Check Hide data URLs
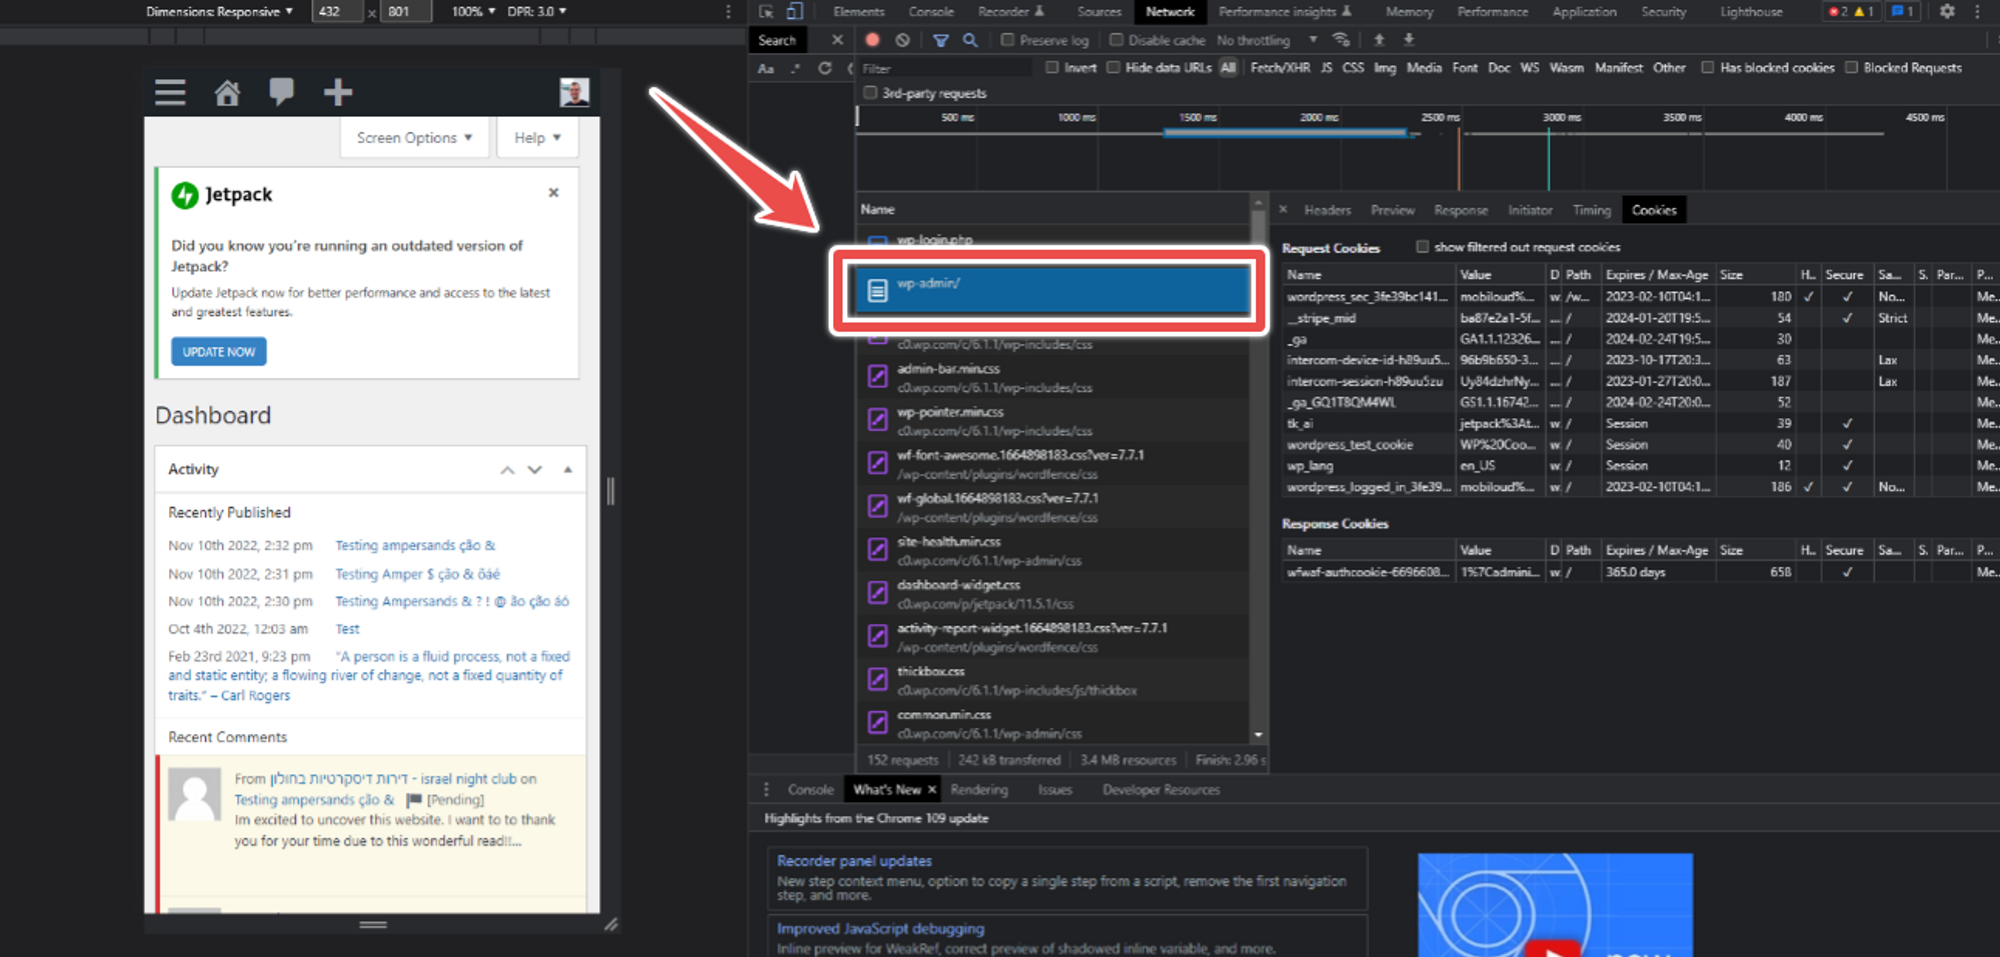2000x957 pixels. (x=1113, y=68)
